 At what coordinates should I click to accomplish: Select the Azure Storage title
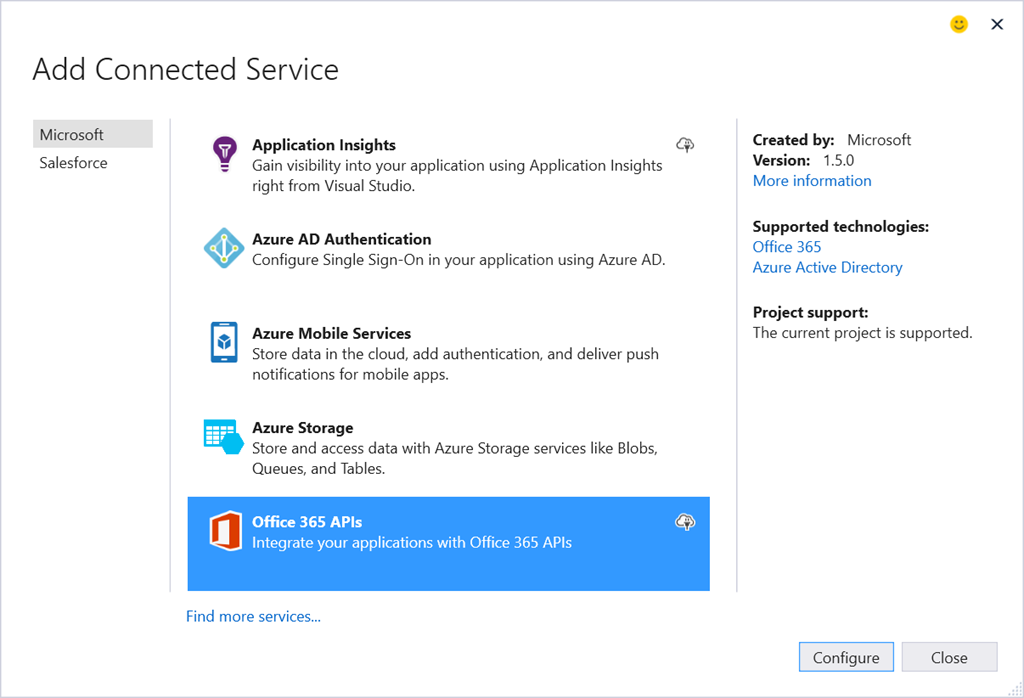tap(302, 428)
